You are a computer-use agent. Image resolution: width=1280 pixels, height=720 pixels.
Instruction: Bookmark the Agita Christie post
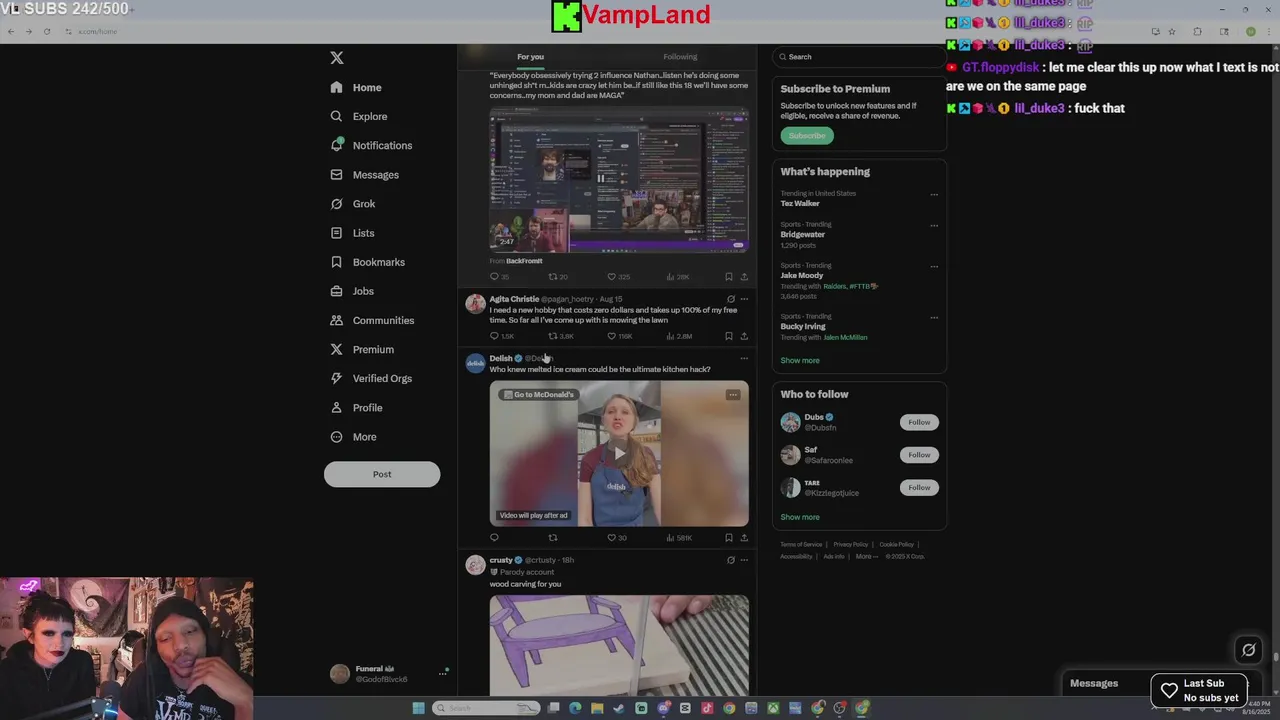(x=729, y=336)
